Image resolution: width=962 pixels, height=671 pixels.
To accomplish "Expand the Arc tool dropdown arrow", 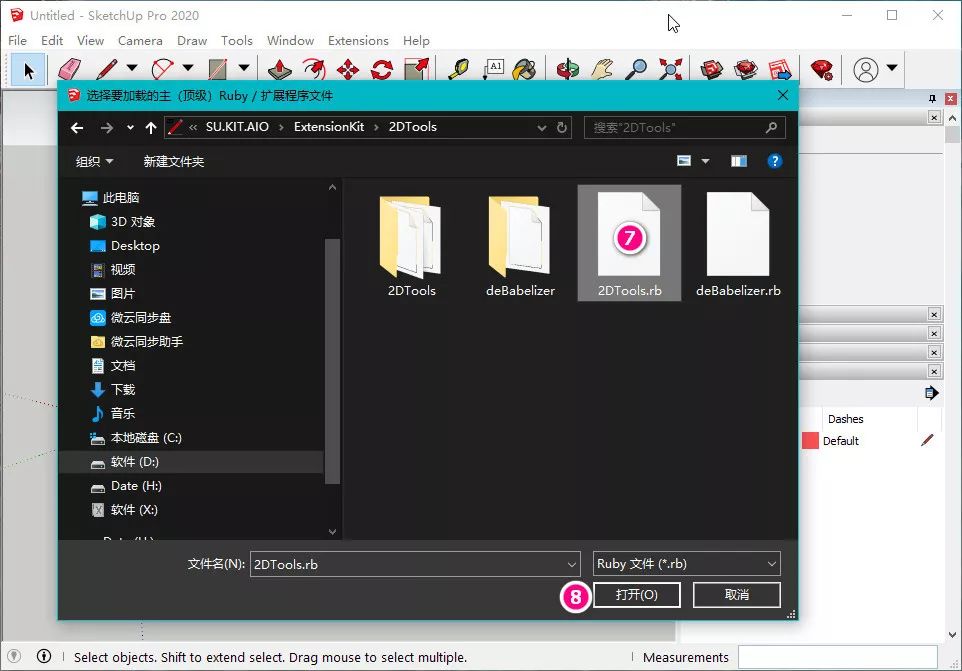I will click(188, 67).
